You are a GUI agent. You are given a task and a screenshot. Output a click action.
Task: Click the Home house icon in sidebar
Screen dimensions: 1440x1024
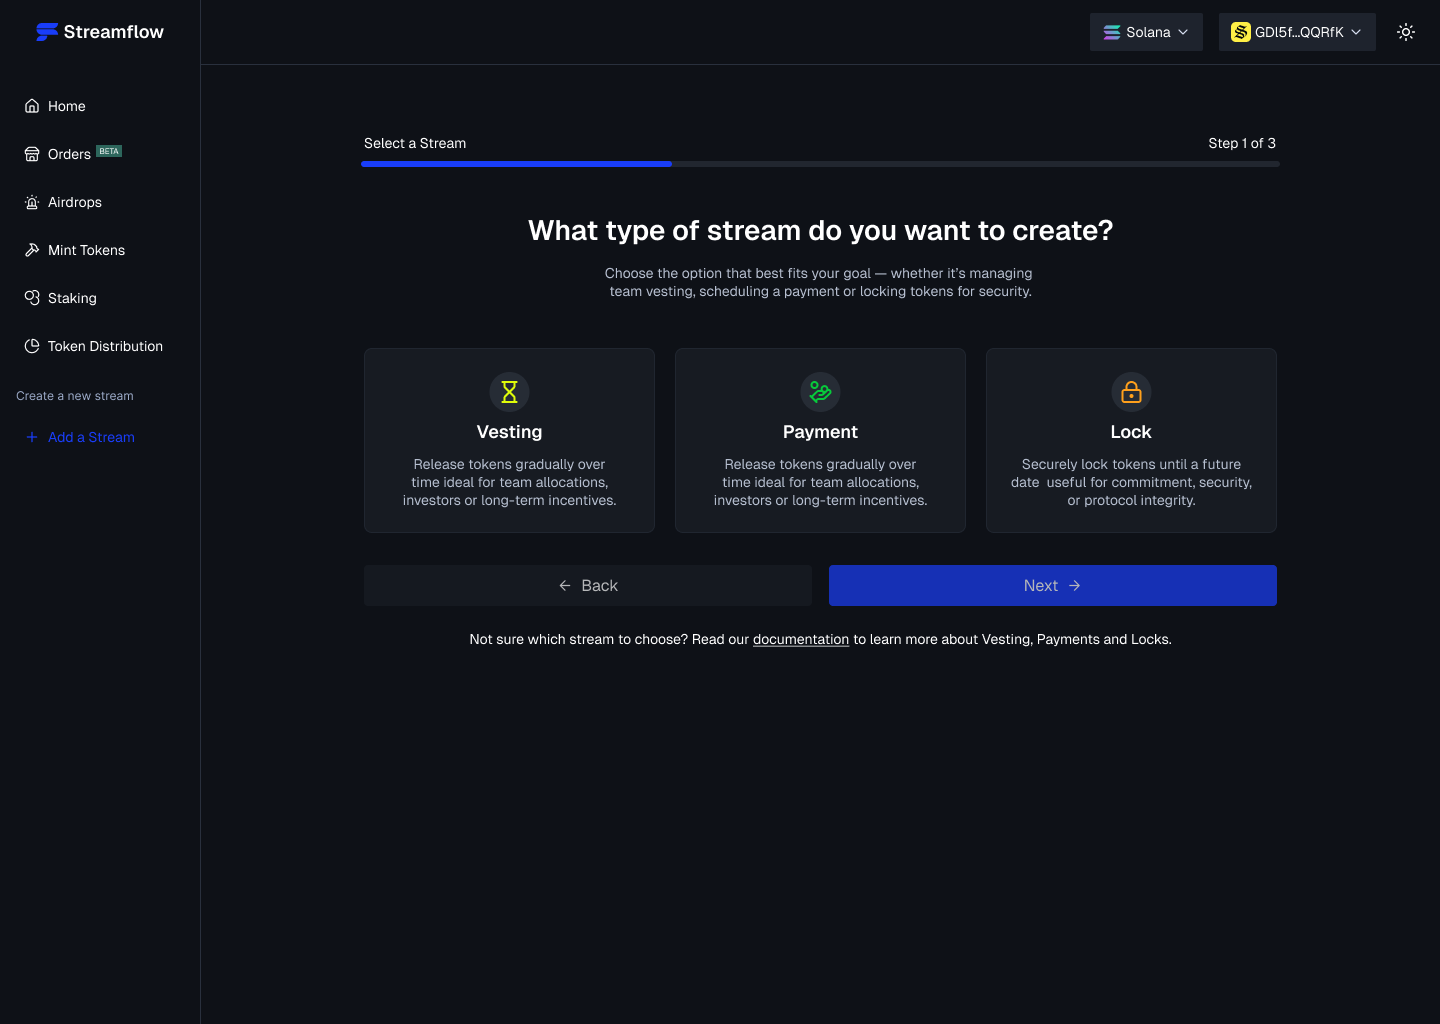(32, 106)
